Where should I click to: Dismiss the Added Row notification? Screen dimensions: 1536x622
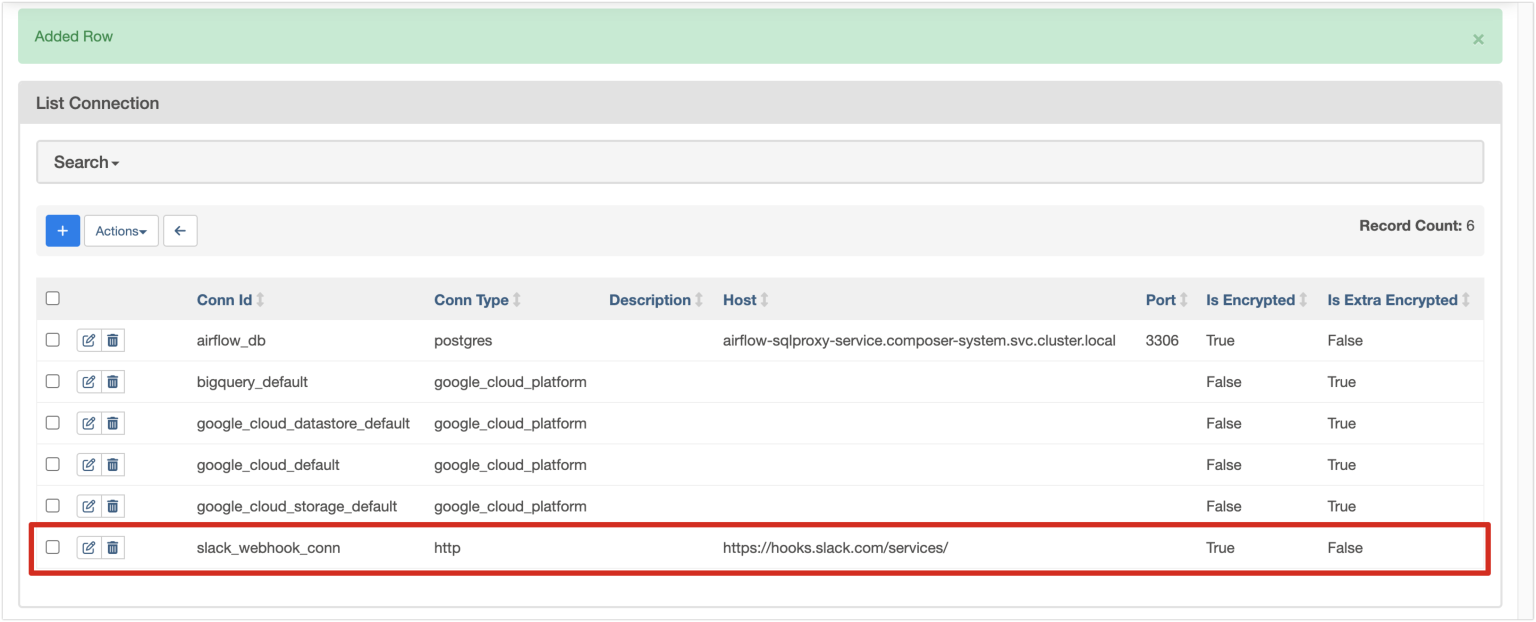(x=1477, y=38)
